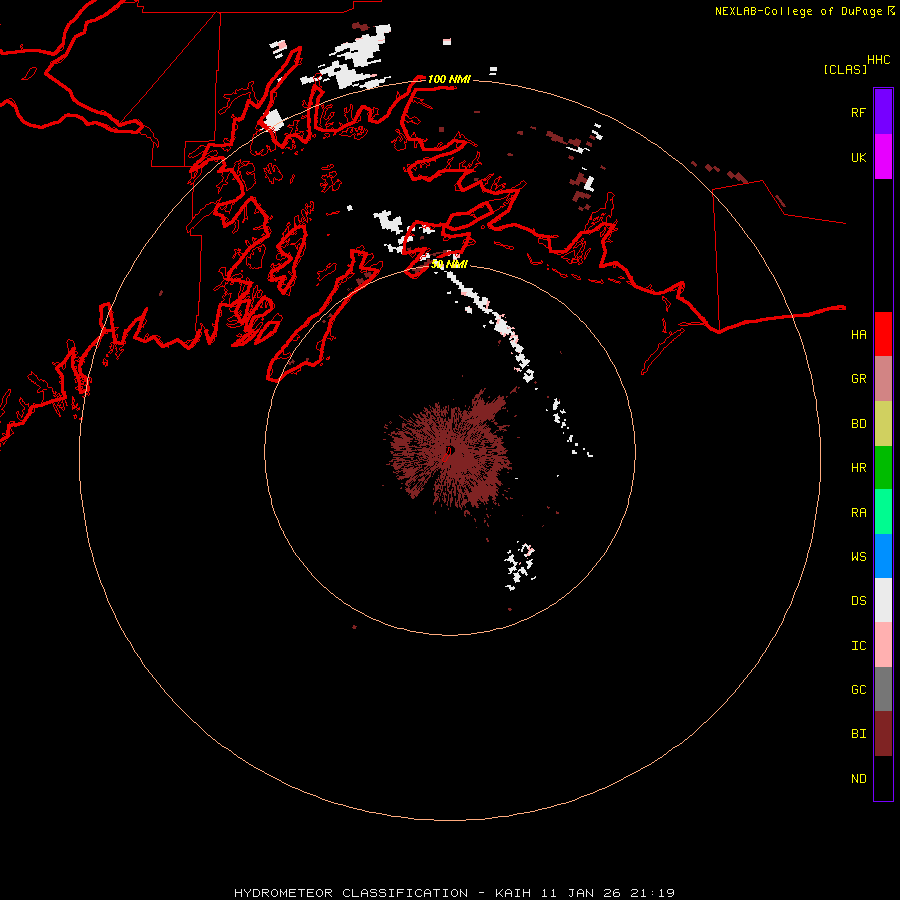Viewport: 900px width, 900px height.
Task: Click the '21:19' time in the caption
Action: click(653, 893)
